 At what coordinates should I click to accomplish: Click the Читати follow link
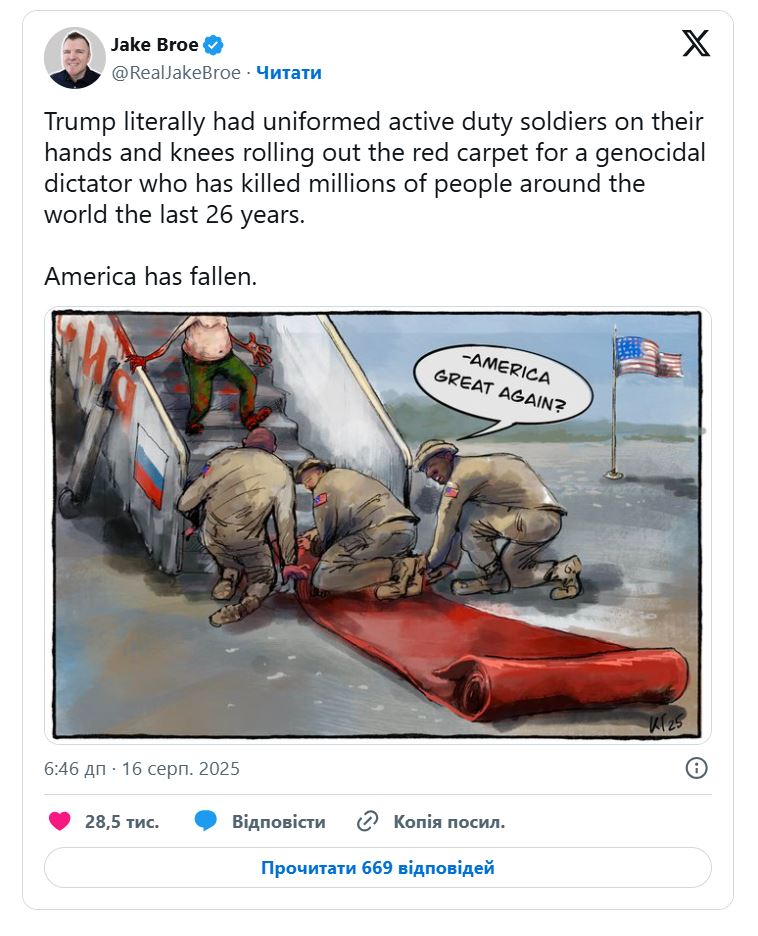(289, 73)
